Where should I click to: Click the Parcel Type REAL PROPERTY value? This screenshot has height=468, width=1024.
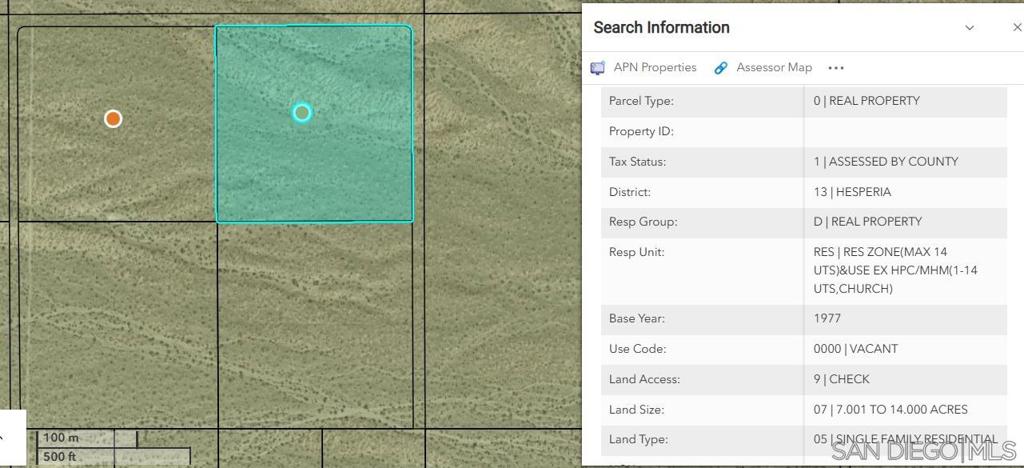pyautogui.click(x=866, y=101)
